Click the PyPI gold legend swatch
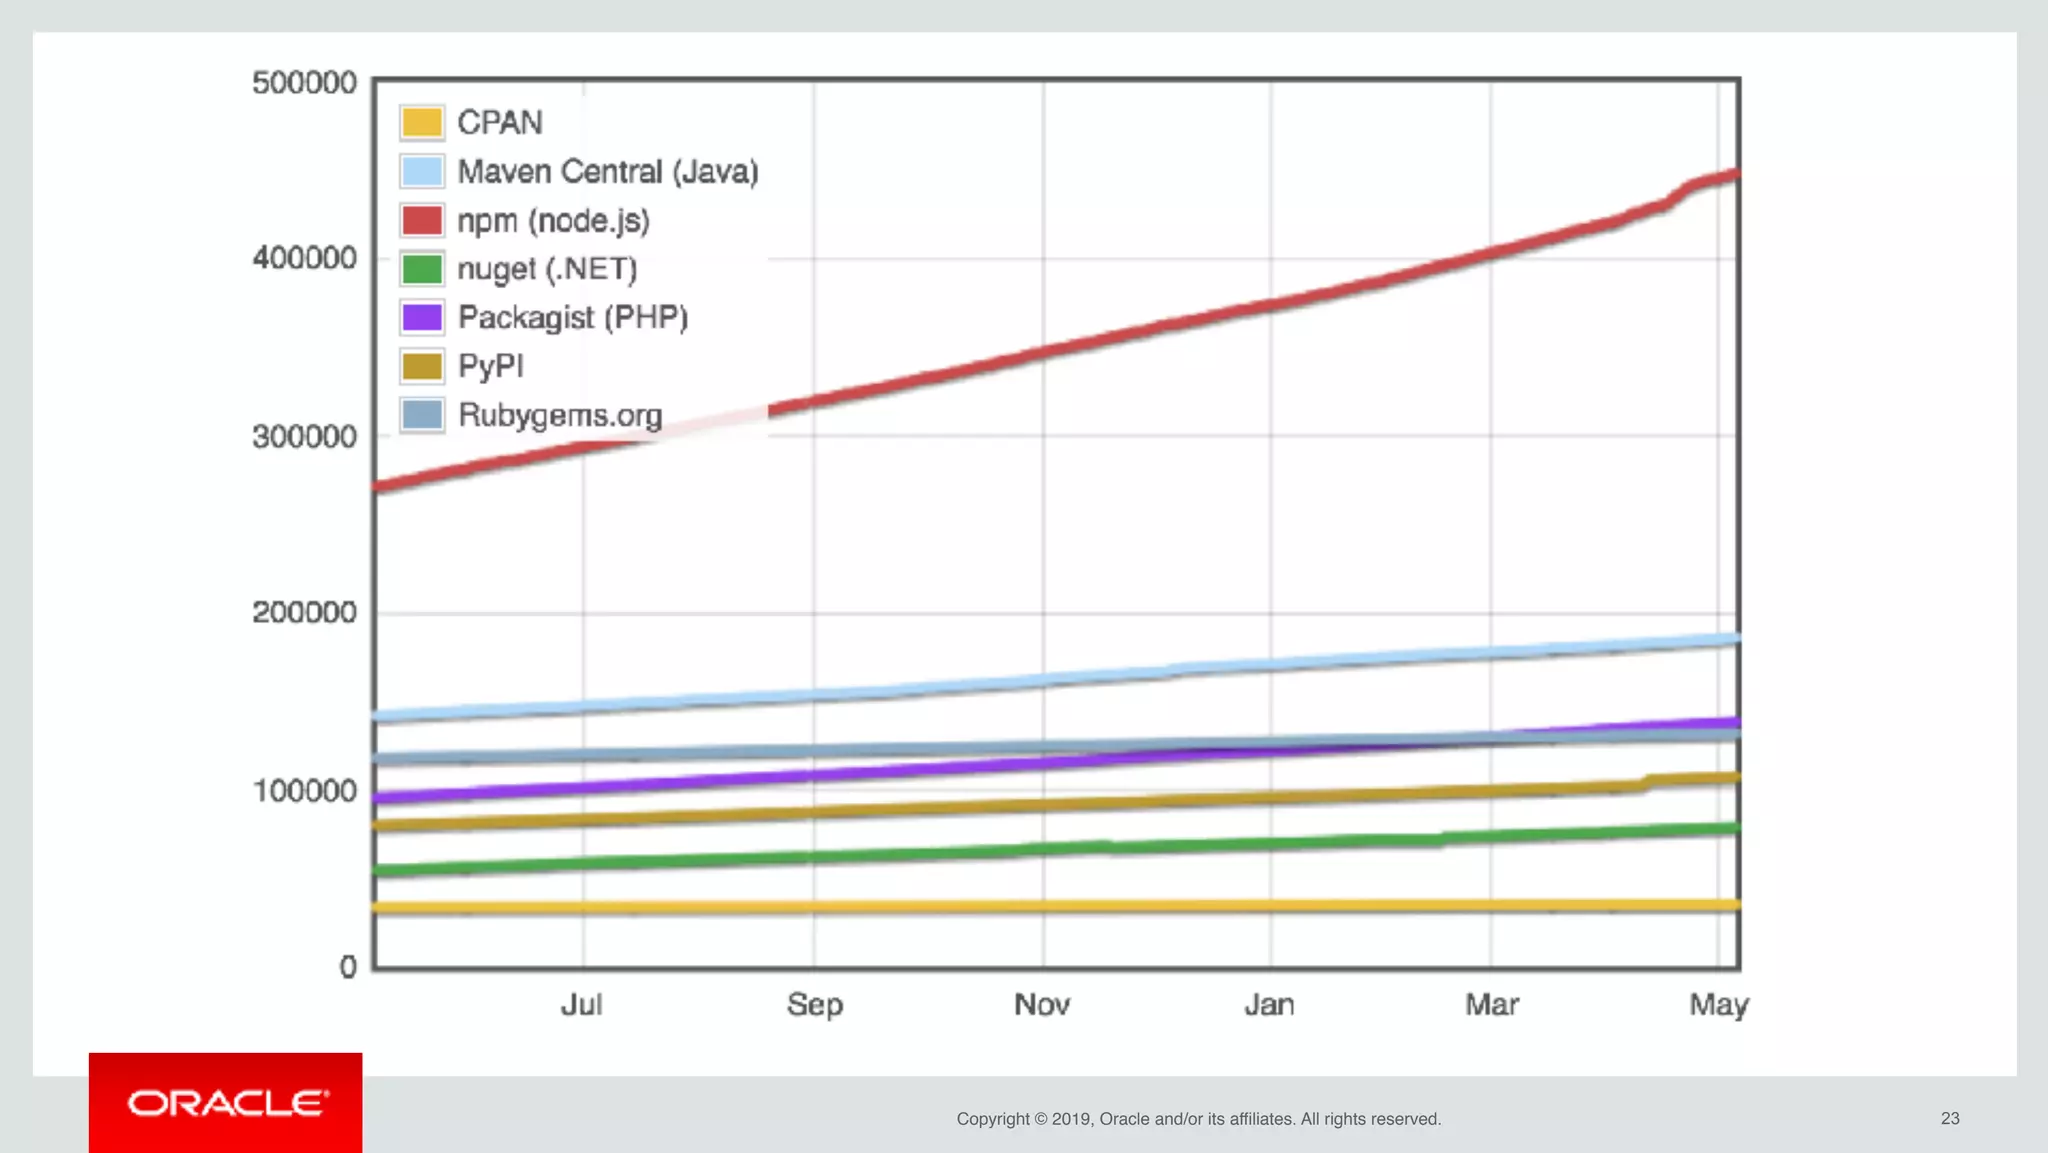This screenshot has width=2048, height=1153. point(421,366)
